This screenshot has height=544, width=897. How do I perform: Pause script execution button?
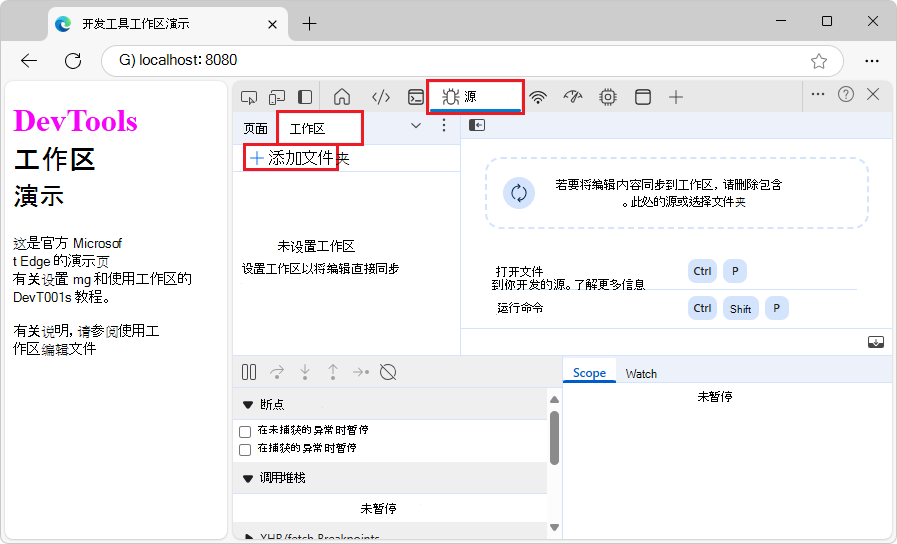point(249,372)
